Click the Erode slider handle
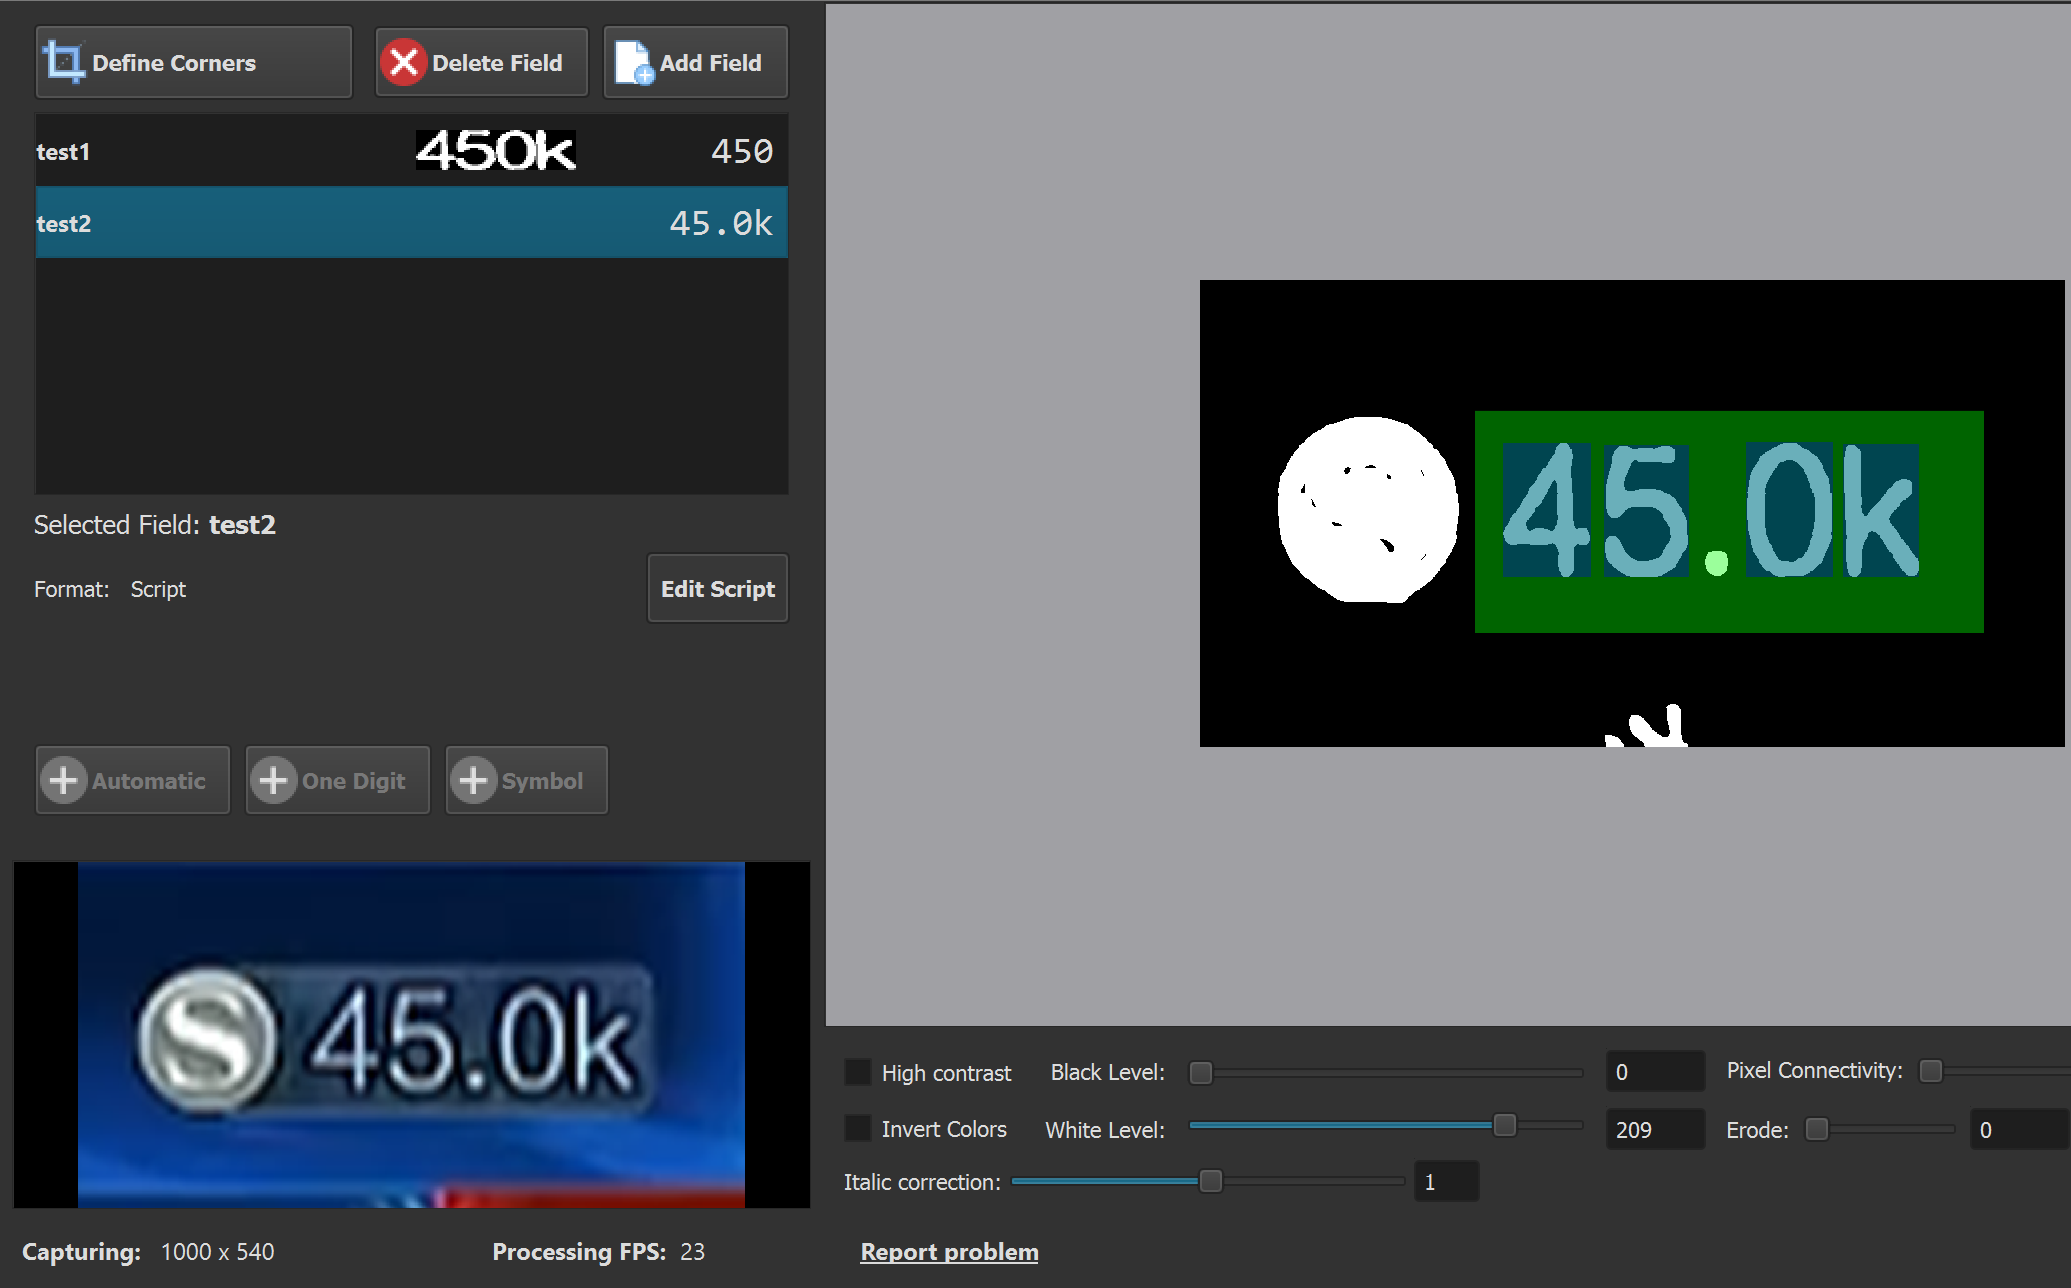The width and height of the screenshot is (2071, 1288). [x=1817, y=1130]
